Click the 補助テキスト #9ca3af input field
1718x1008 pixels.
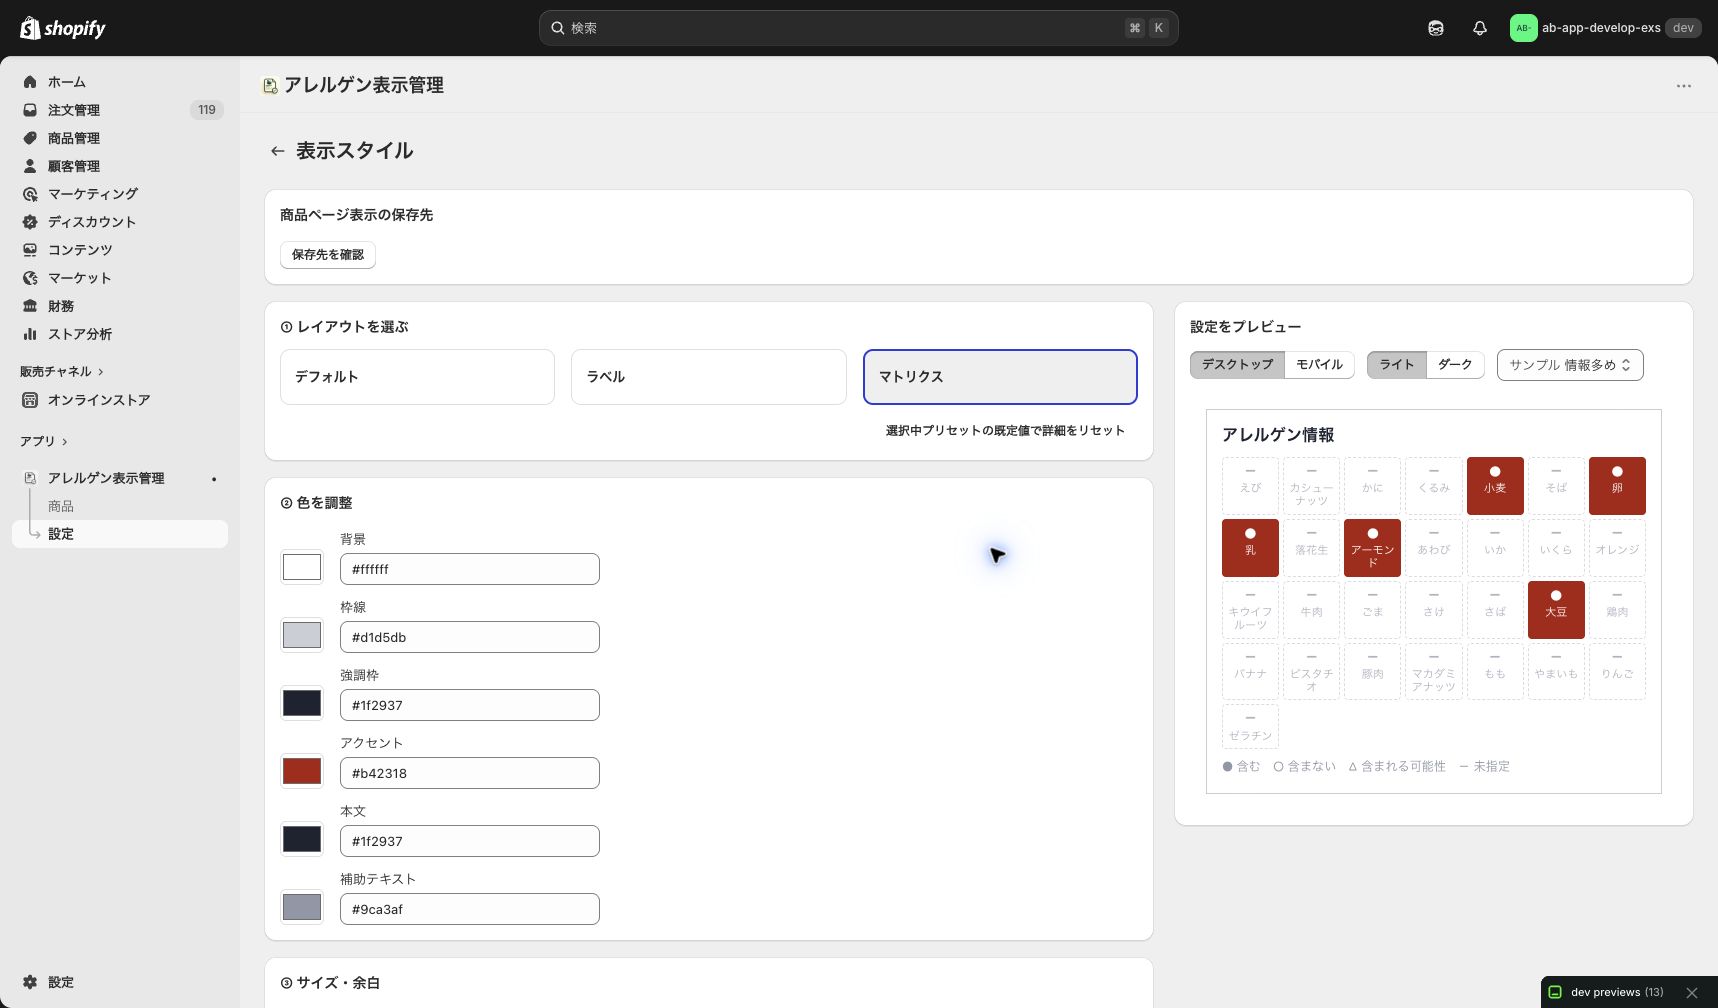[x=470, y=909]
